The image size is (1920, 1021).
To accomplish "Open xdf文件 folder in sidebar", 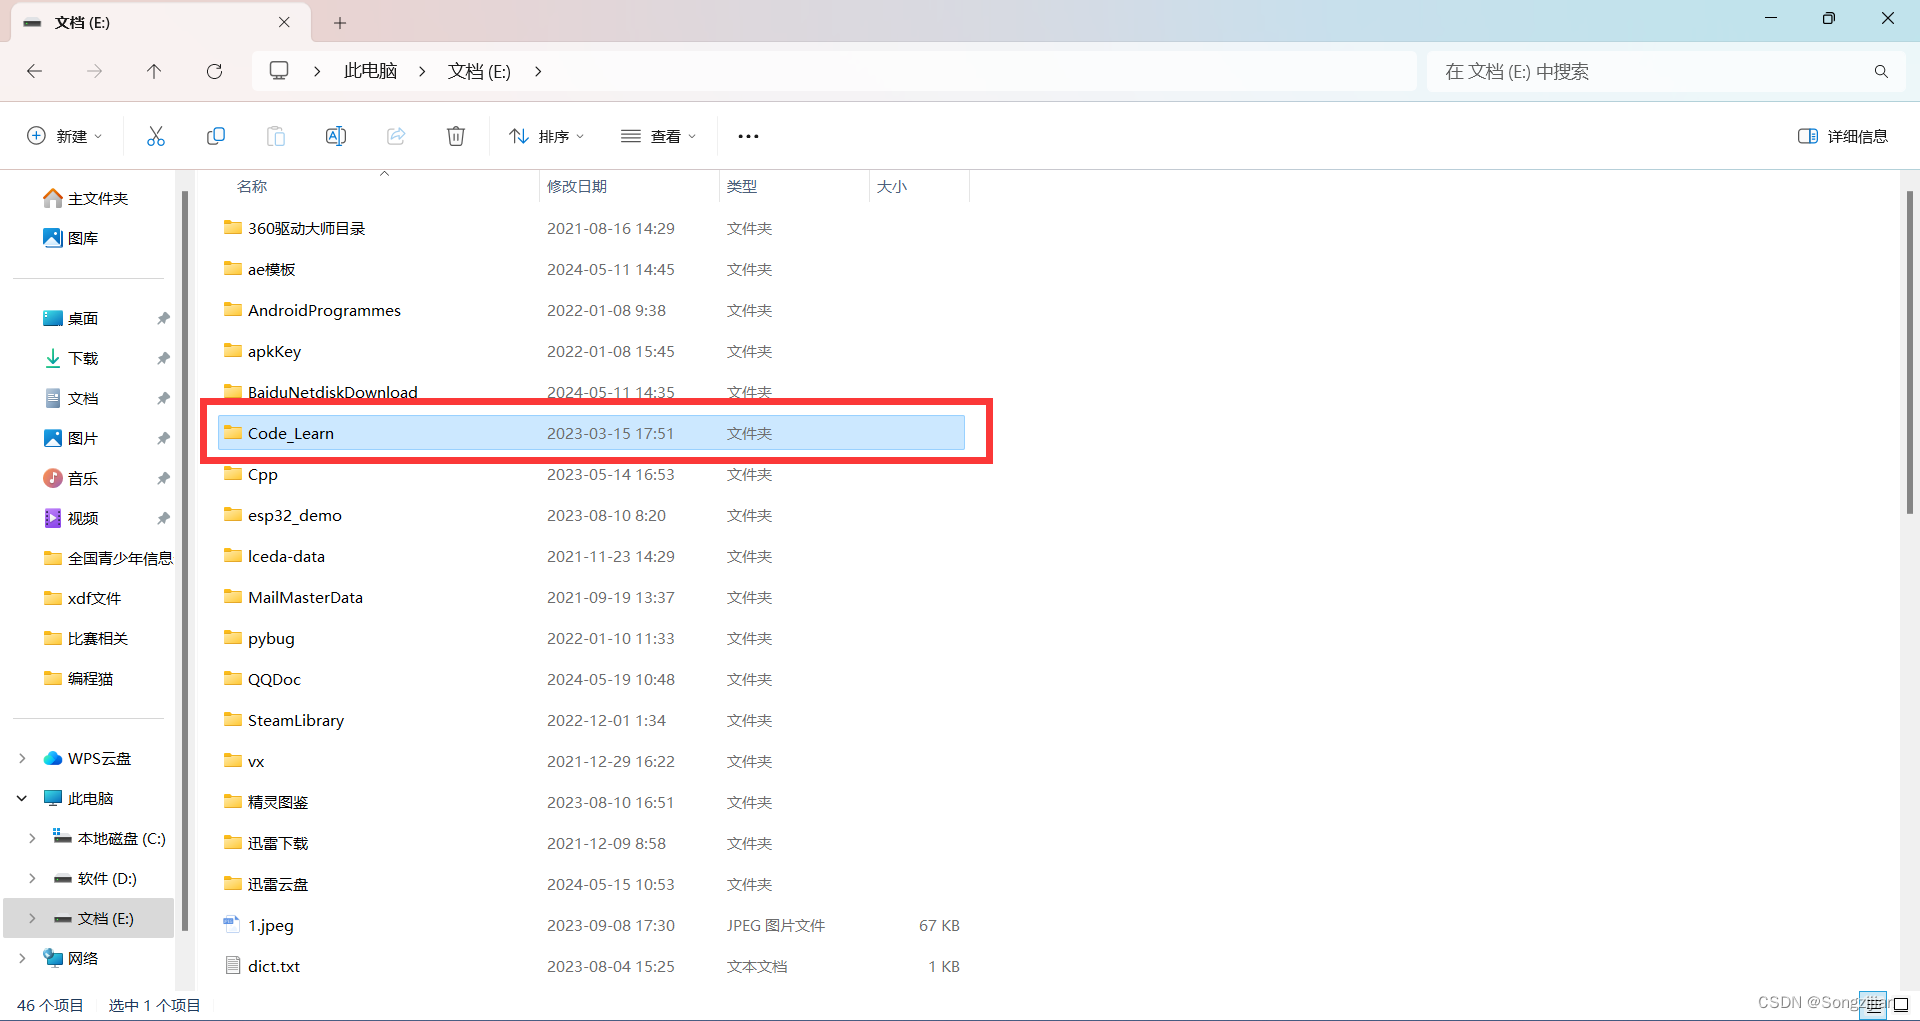I will point(83,598).
